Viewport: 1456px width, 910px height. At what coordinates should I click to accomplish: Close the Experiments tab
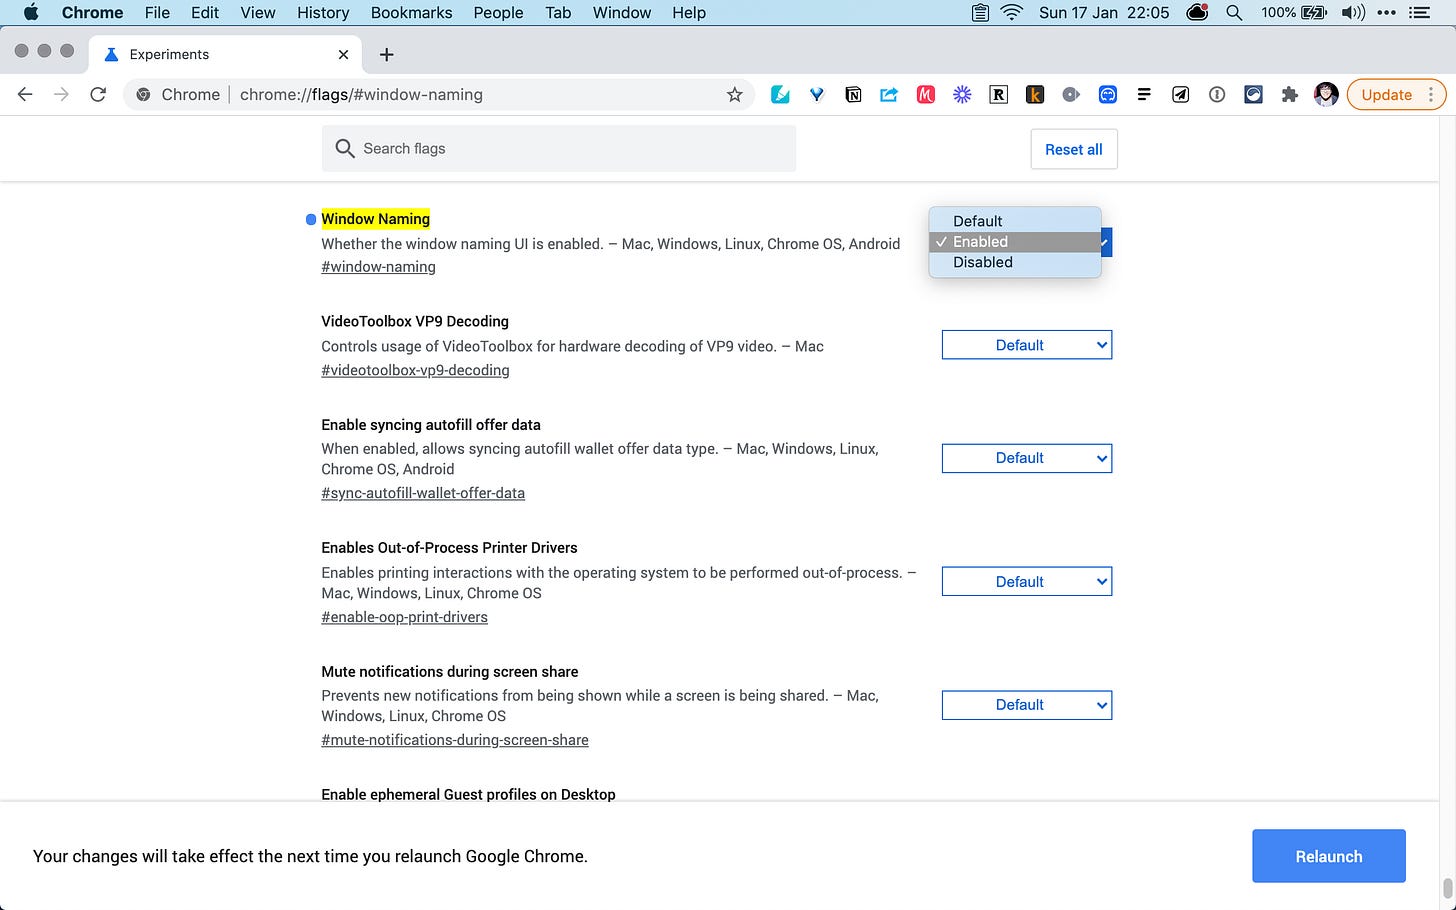click(x=343, y=54)
